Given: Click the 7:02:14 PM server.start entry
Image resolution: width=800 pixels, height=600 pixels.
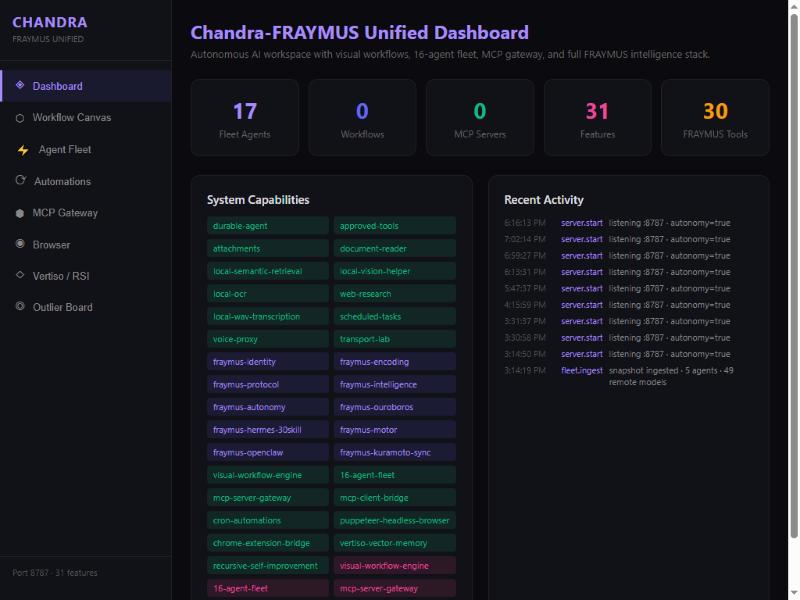Looking at the screenshot, I should pyautogui.click(x=629, y=239).
